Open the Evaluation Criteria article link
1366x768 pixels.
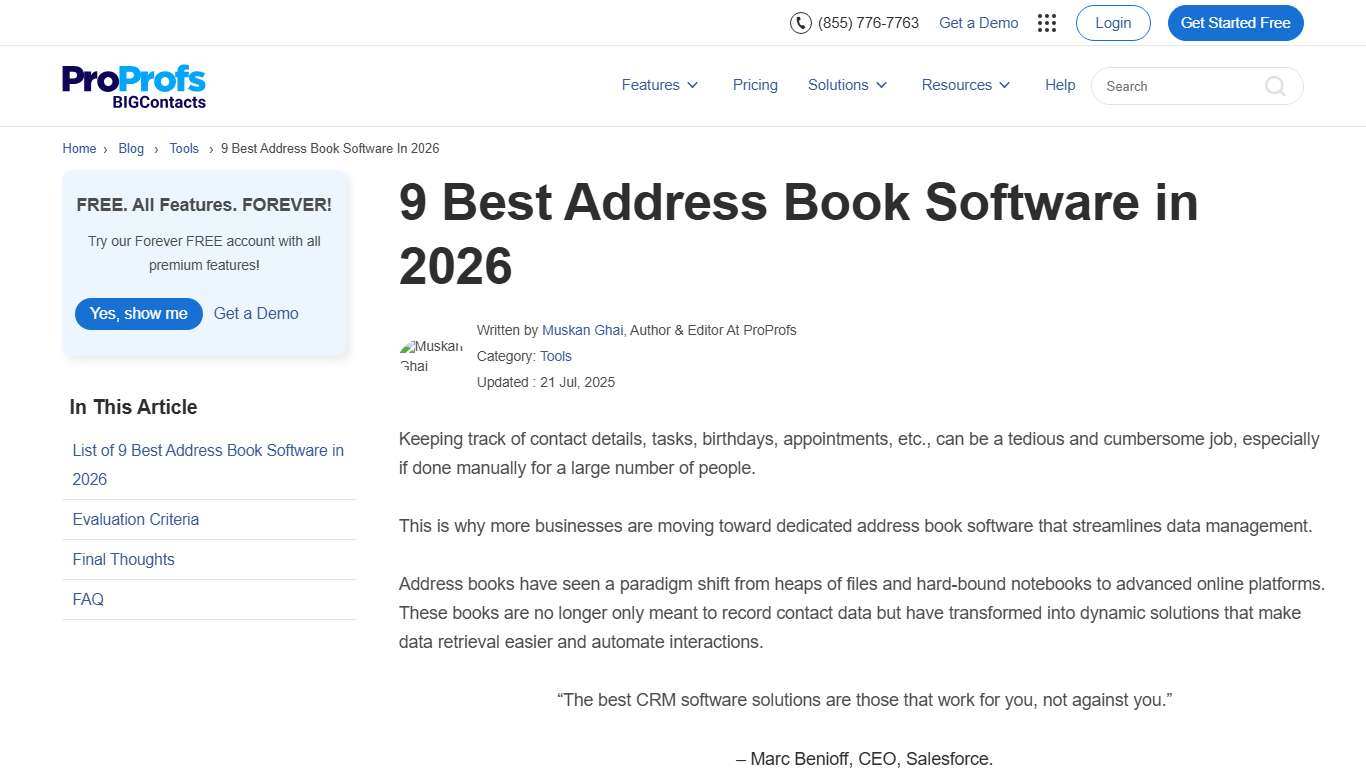click(x=135, y=519)
